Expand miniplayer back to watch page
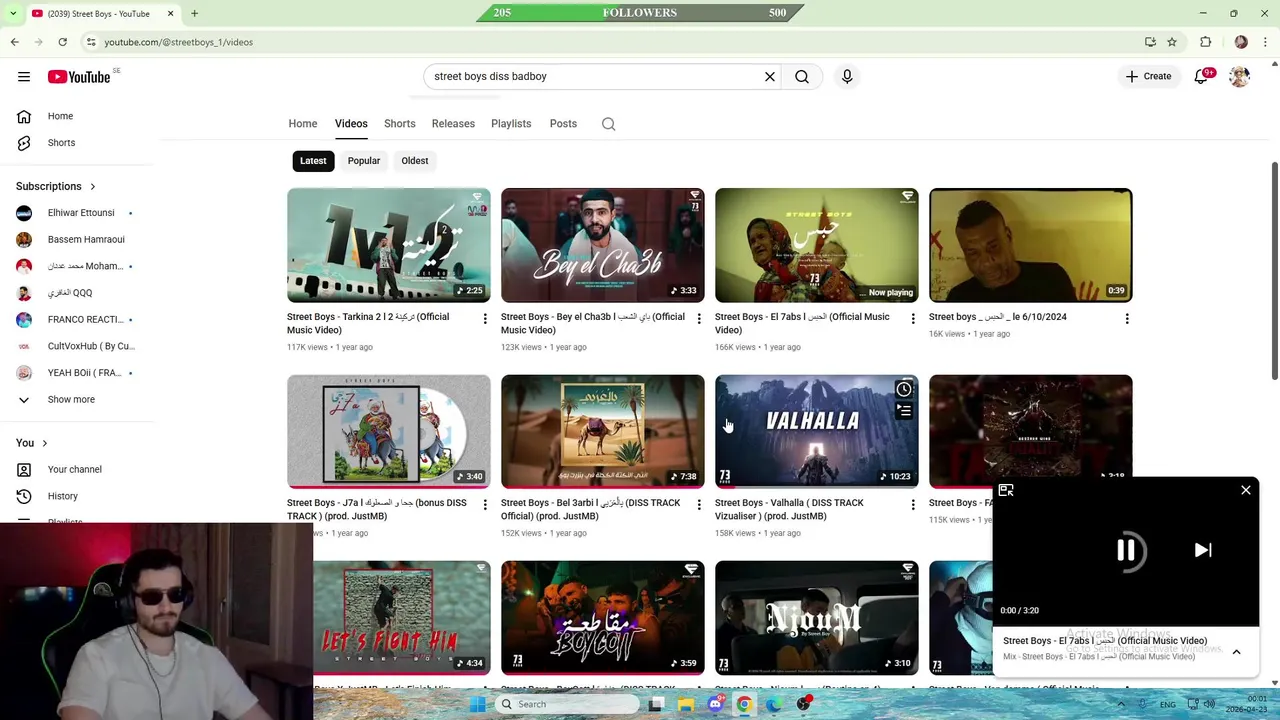The image size is (1280, 720). (x=1006, y=490)
